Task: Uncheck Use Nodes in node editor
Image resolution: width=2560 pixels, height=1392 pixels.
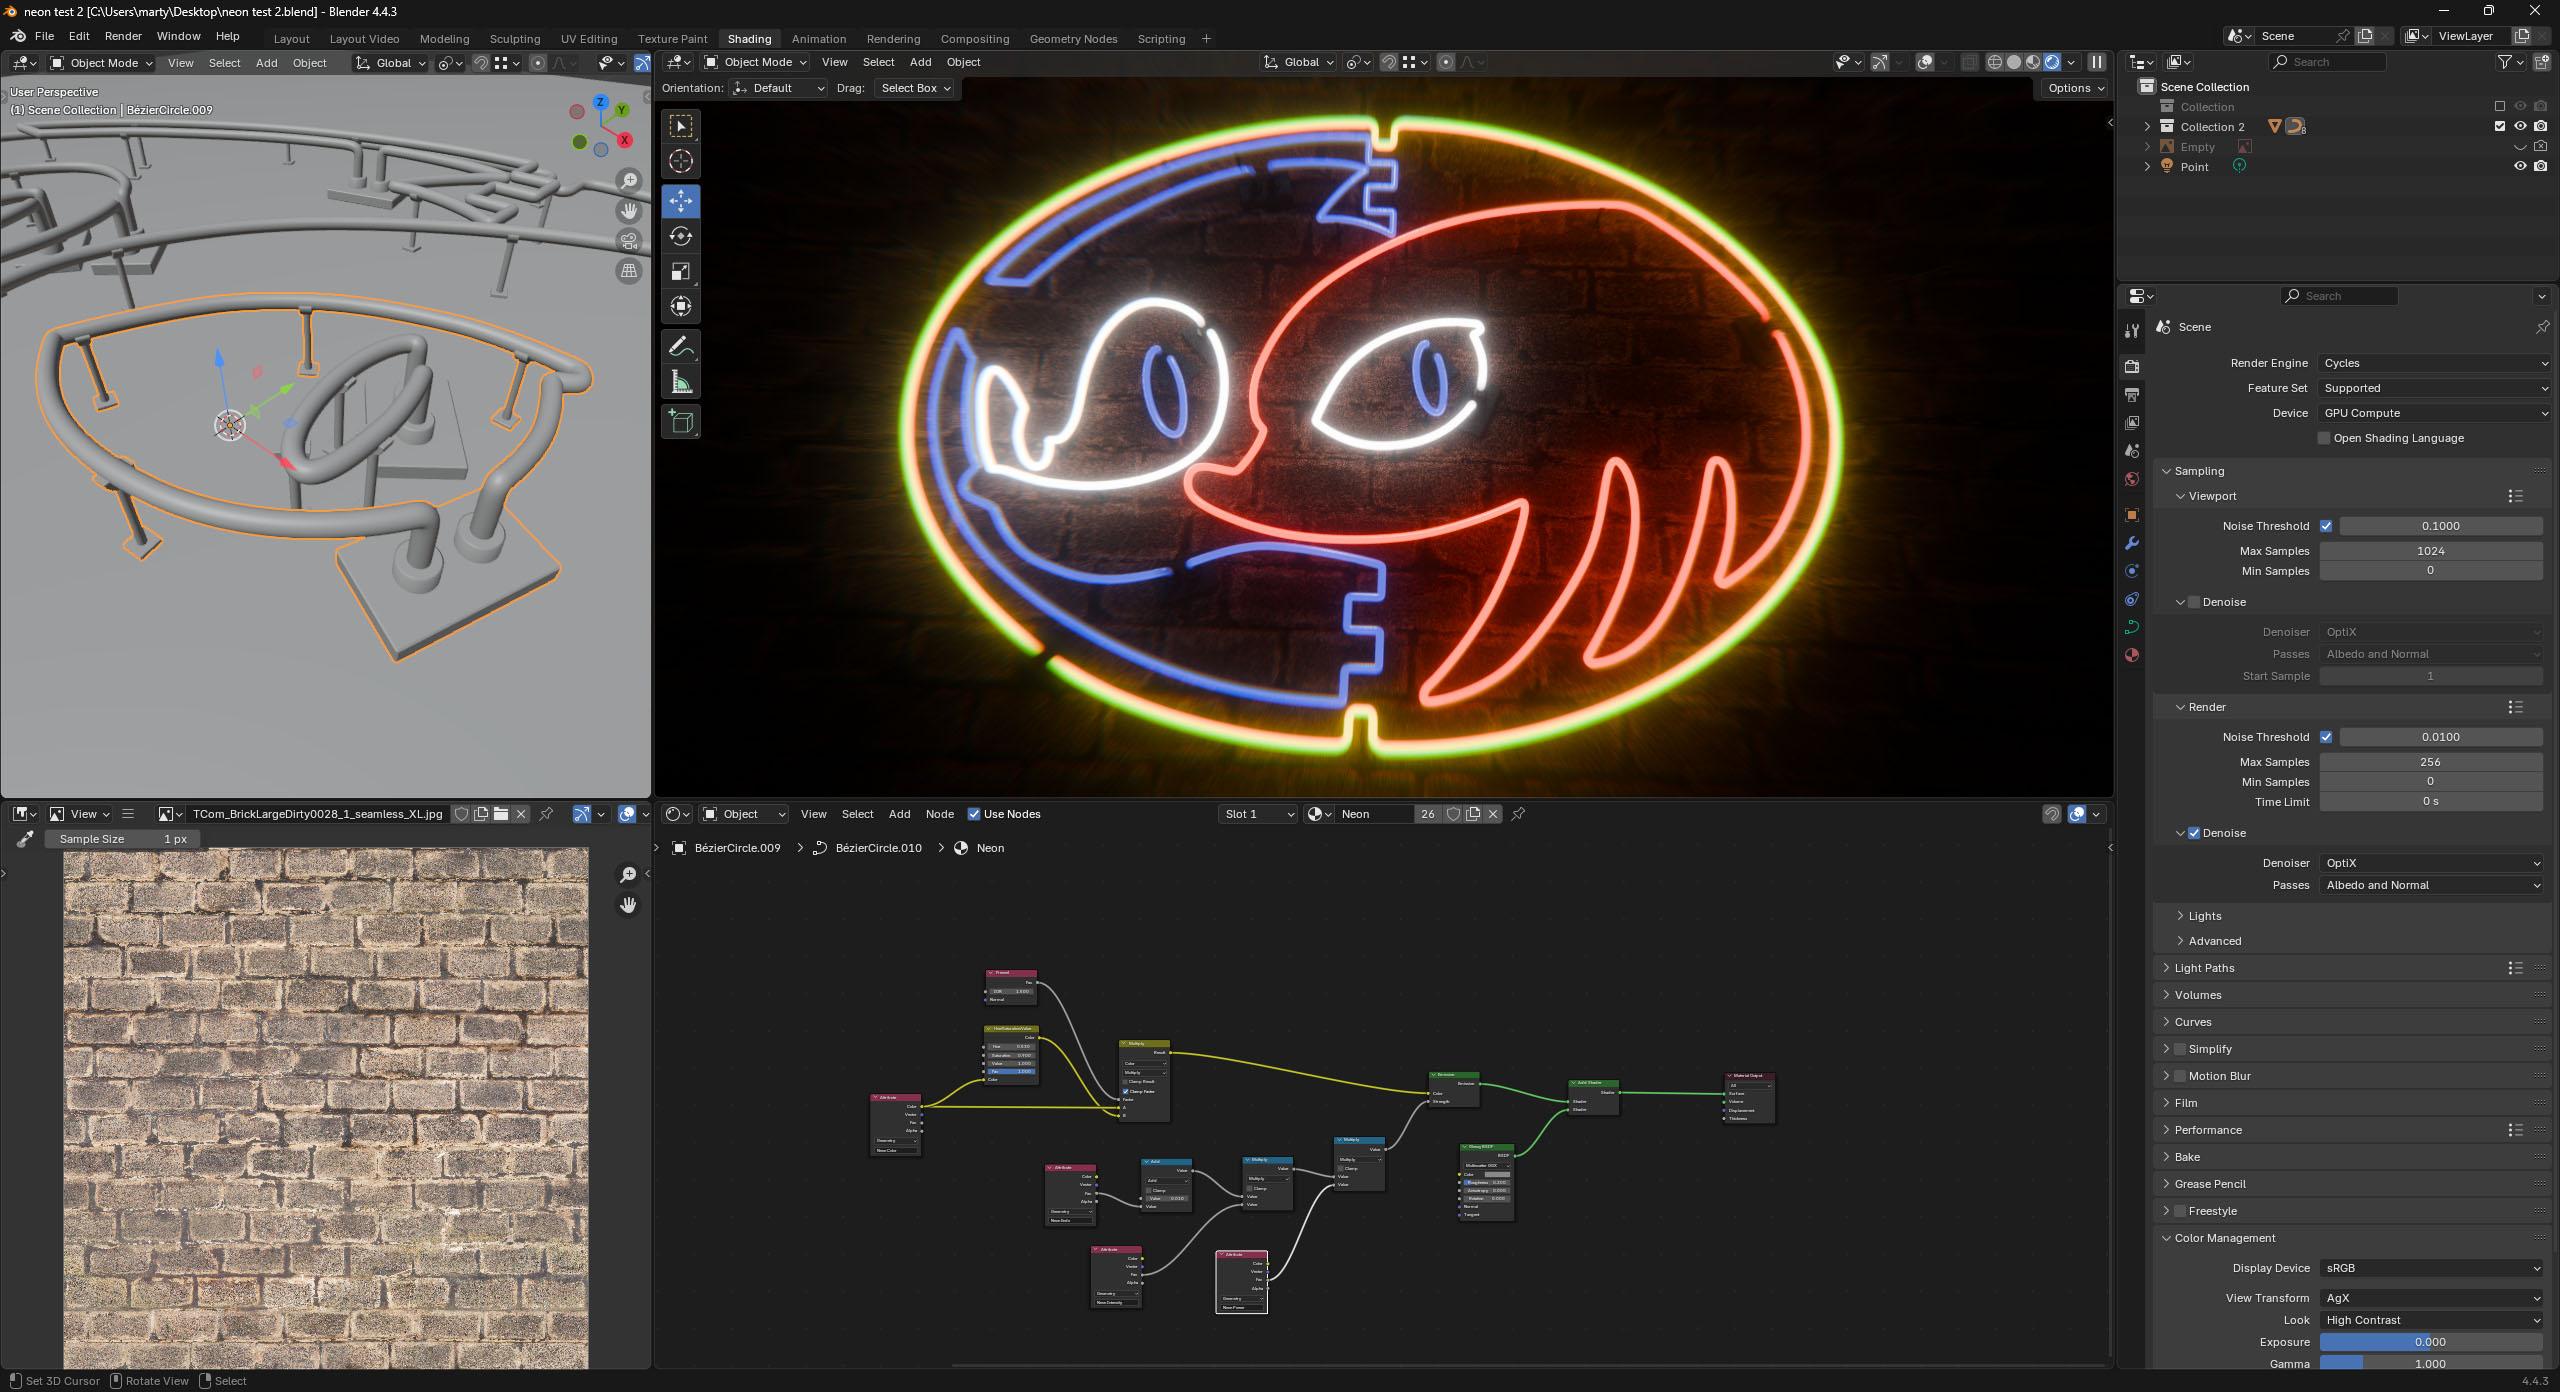Action: point(974,814)
